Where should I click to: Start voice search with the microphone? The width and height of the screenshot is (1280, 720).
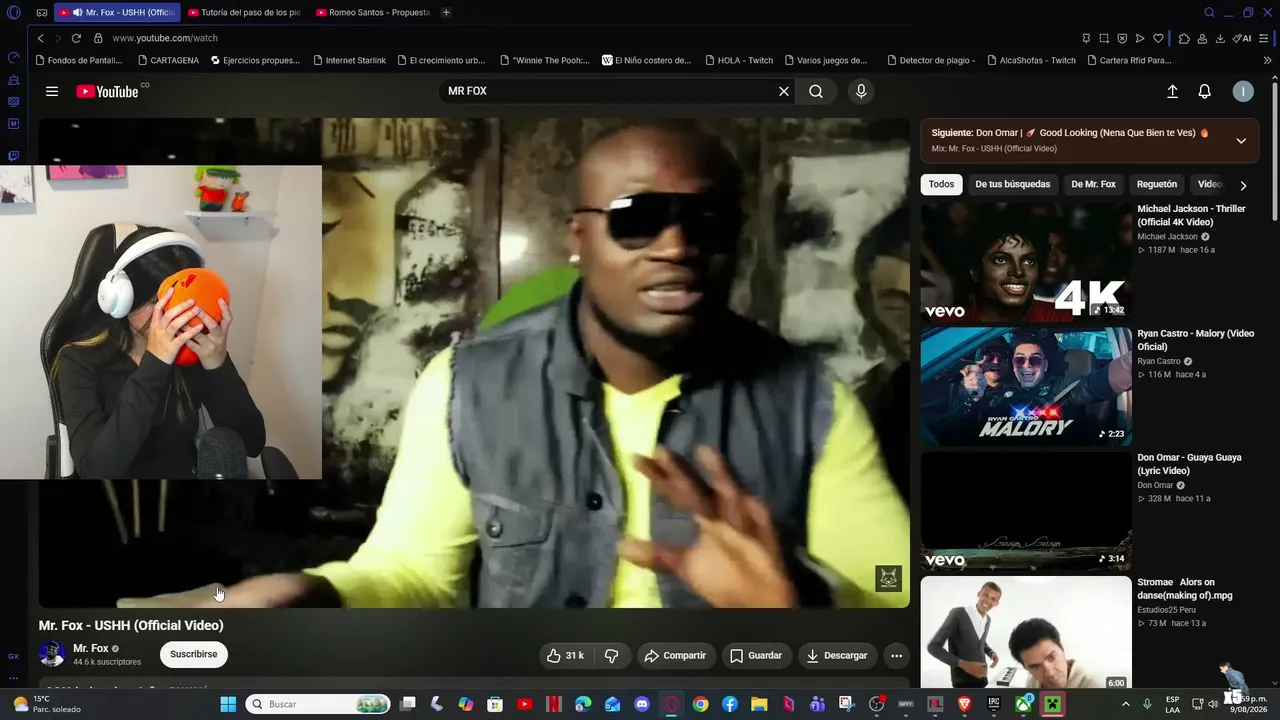point(861,91)
